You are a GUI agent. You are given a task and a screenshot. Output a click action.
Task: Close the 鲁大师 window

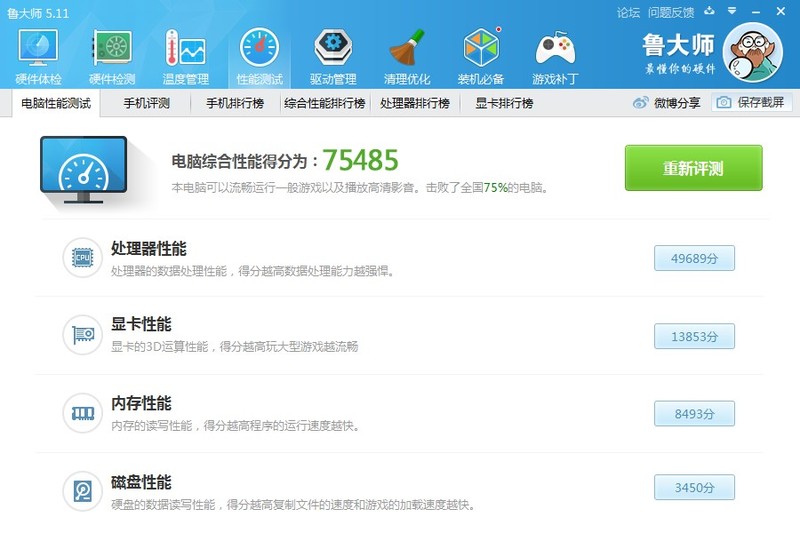pos(781,11)
